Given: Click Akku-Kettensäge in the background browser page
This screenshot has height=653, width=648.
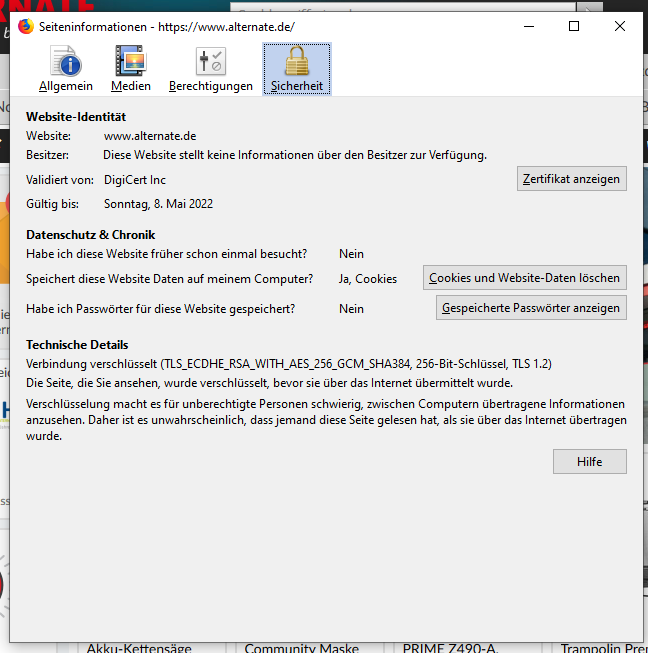Looking at the screenshot, I should [139, 648].
